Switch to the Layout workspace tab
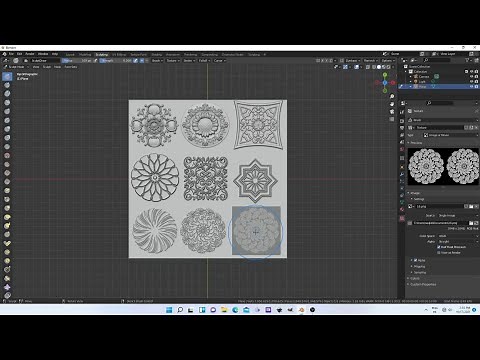Screen dimensions: 480x360 coord(70,55)
